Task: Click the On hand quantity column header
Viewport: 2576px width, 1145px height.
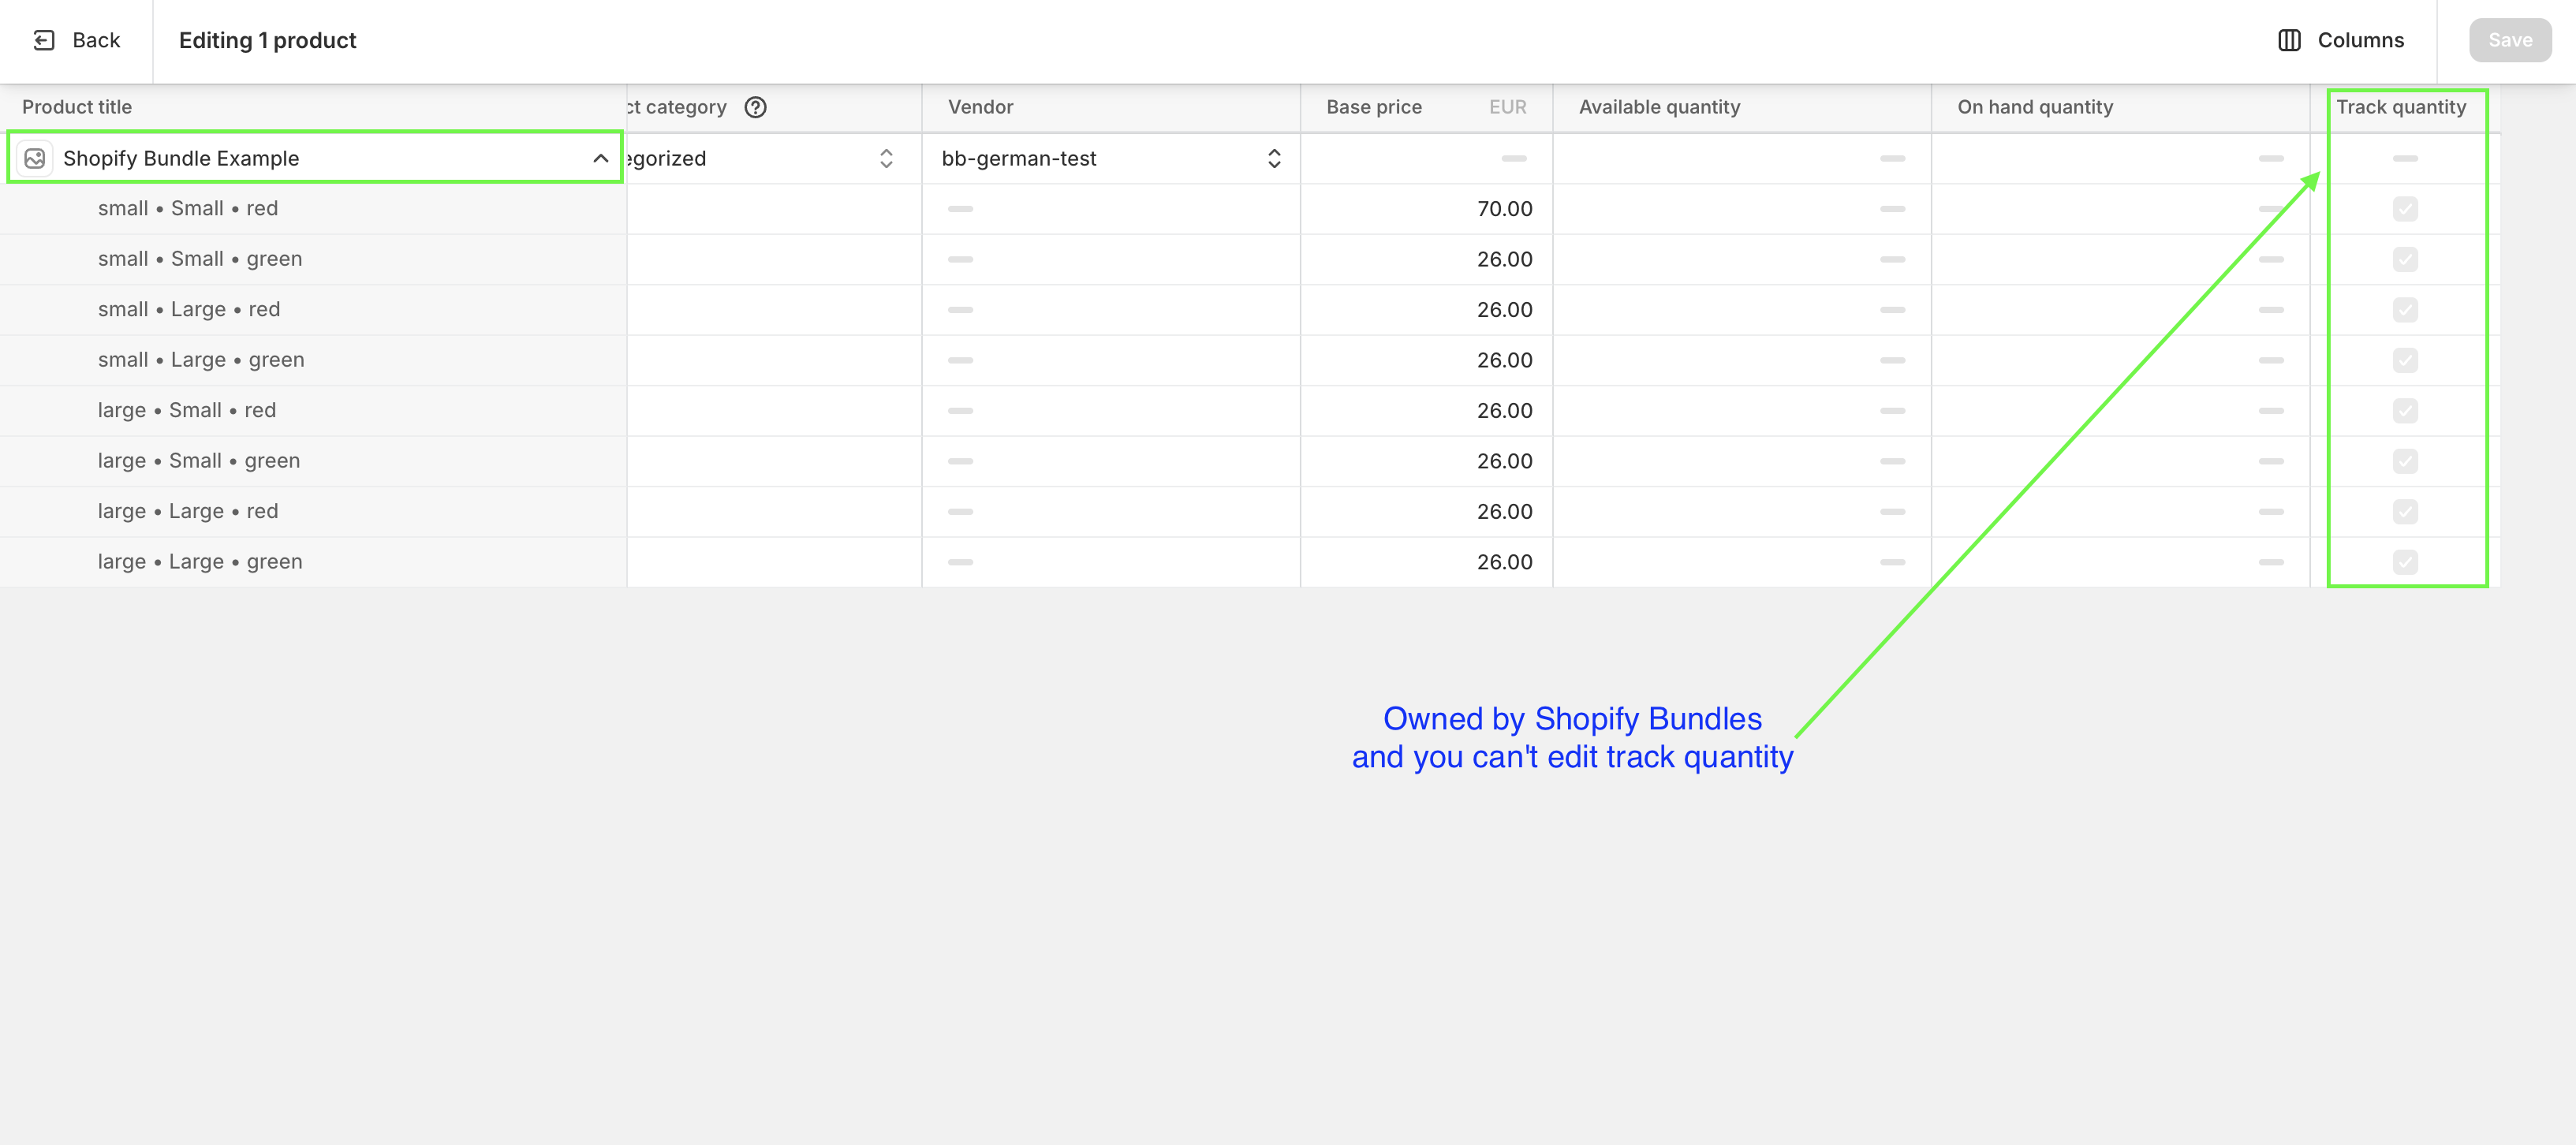Action: (x=2035, y=107)
